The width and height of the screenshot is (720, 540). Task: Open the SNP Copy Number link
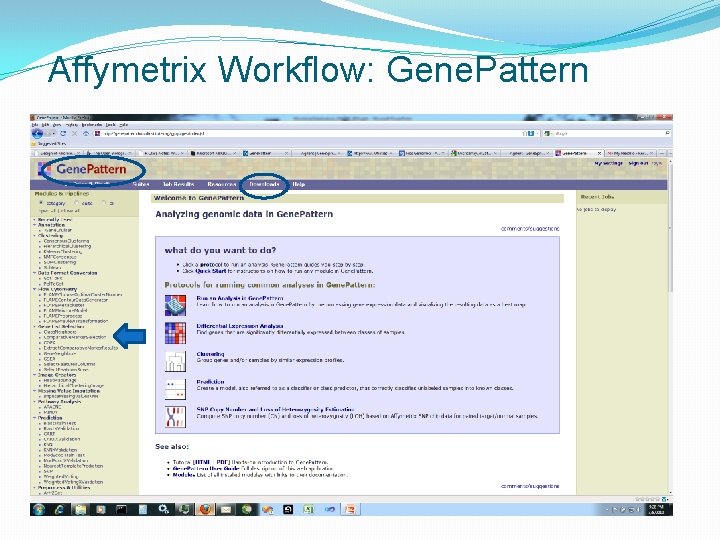tap(275, 409)
